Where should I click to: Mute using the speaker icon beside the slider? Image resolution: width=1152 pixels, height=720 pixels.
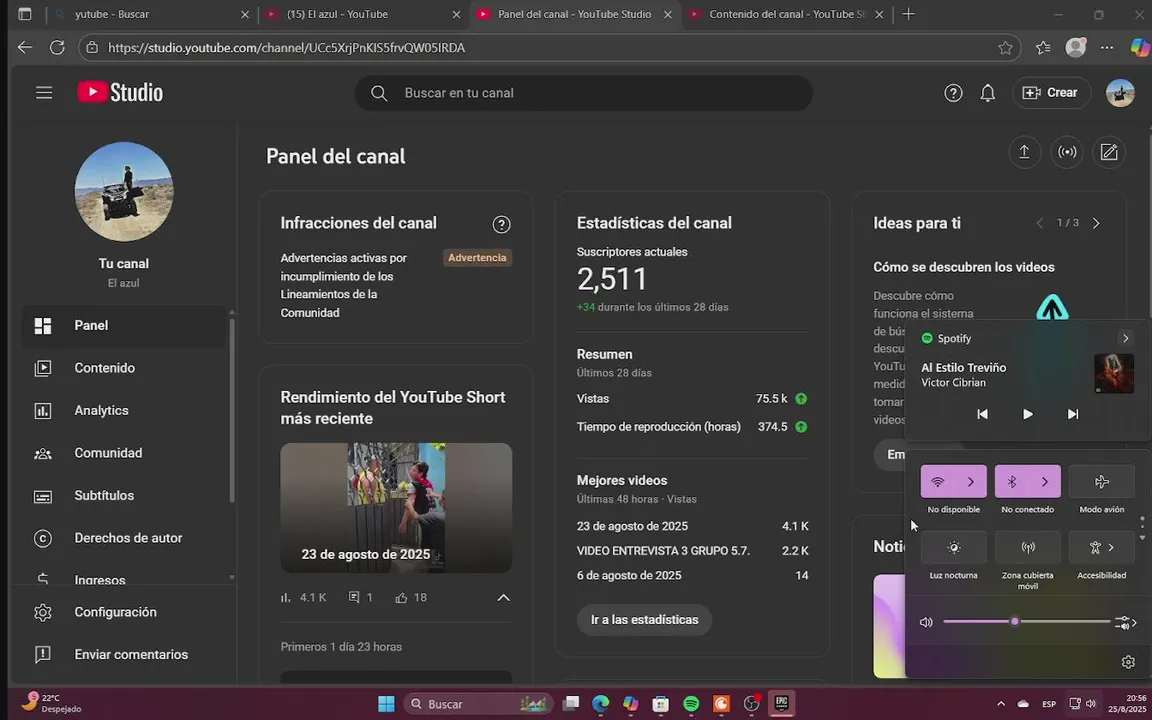(x=926, y=623)
